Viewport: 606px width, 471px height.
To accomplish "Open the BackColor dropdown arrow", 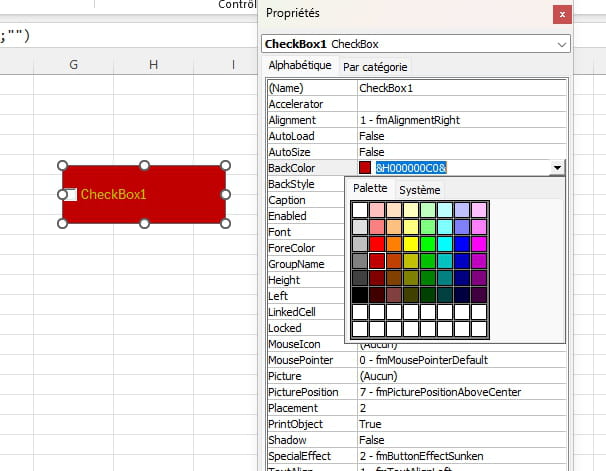I will [557, 168].
